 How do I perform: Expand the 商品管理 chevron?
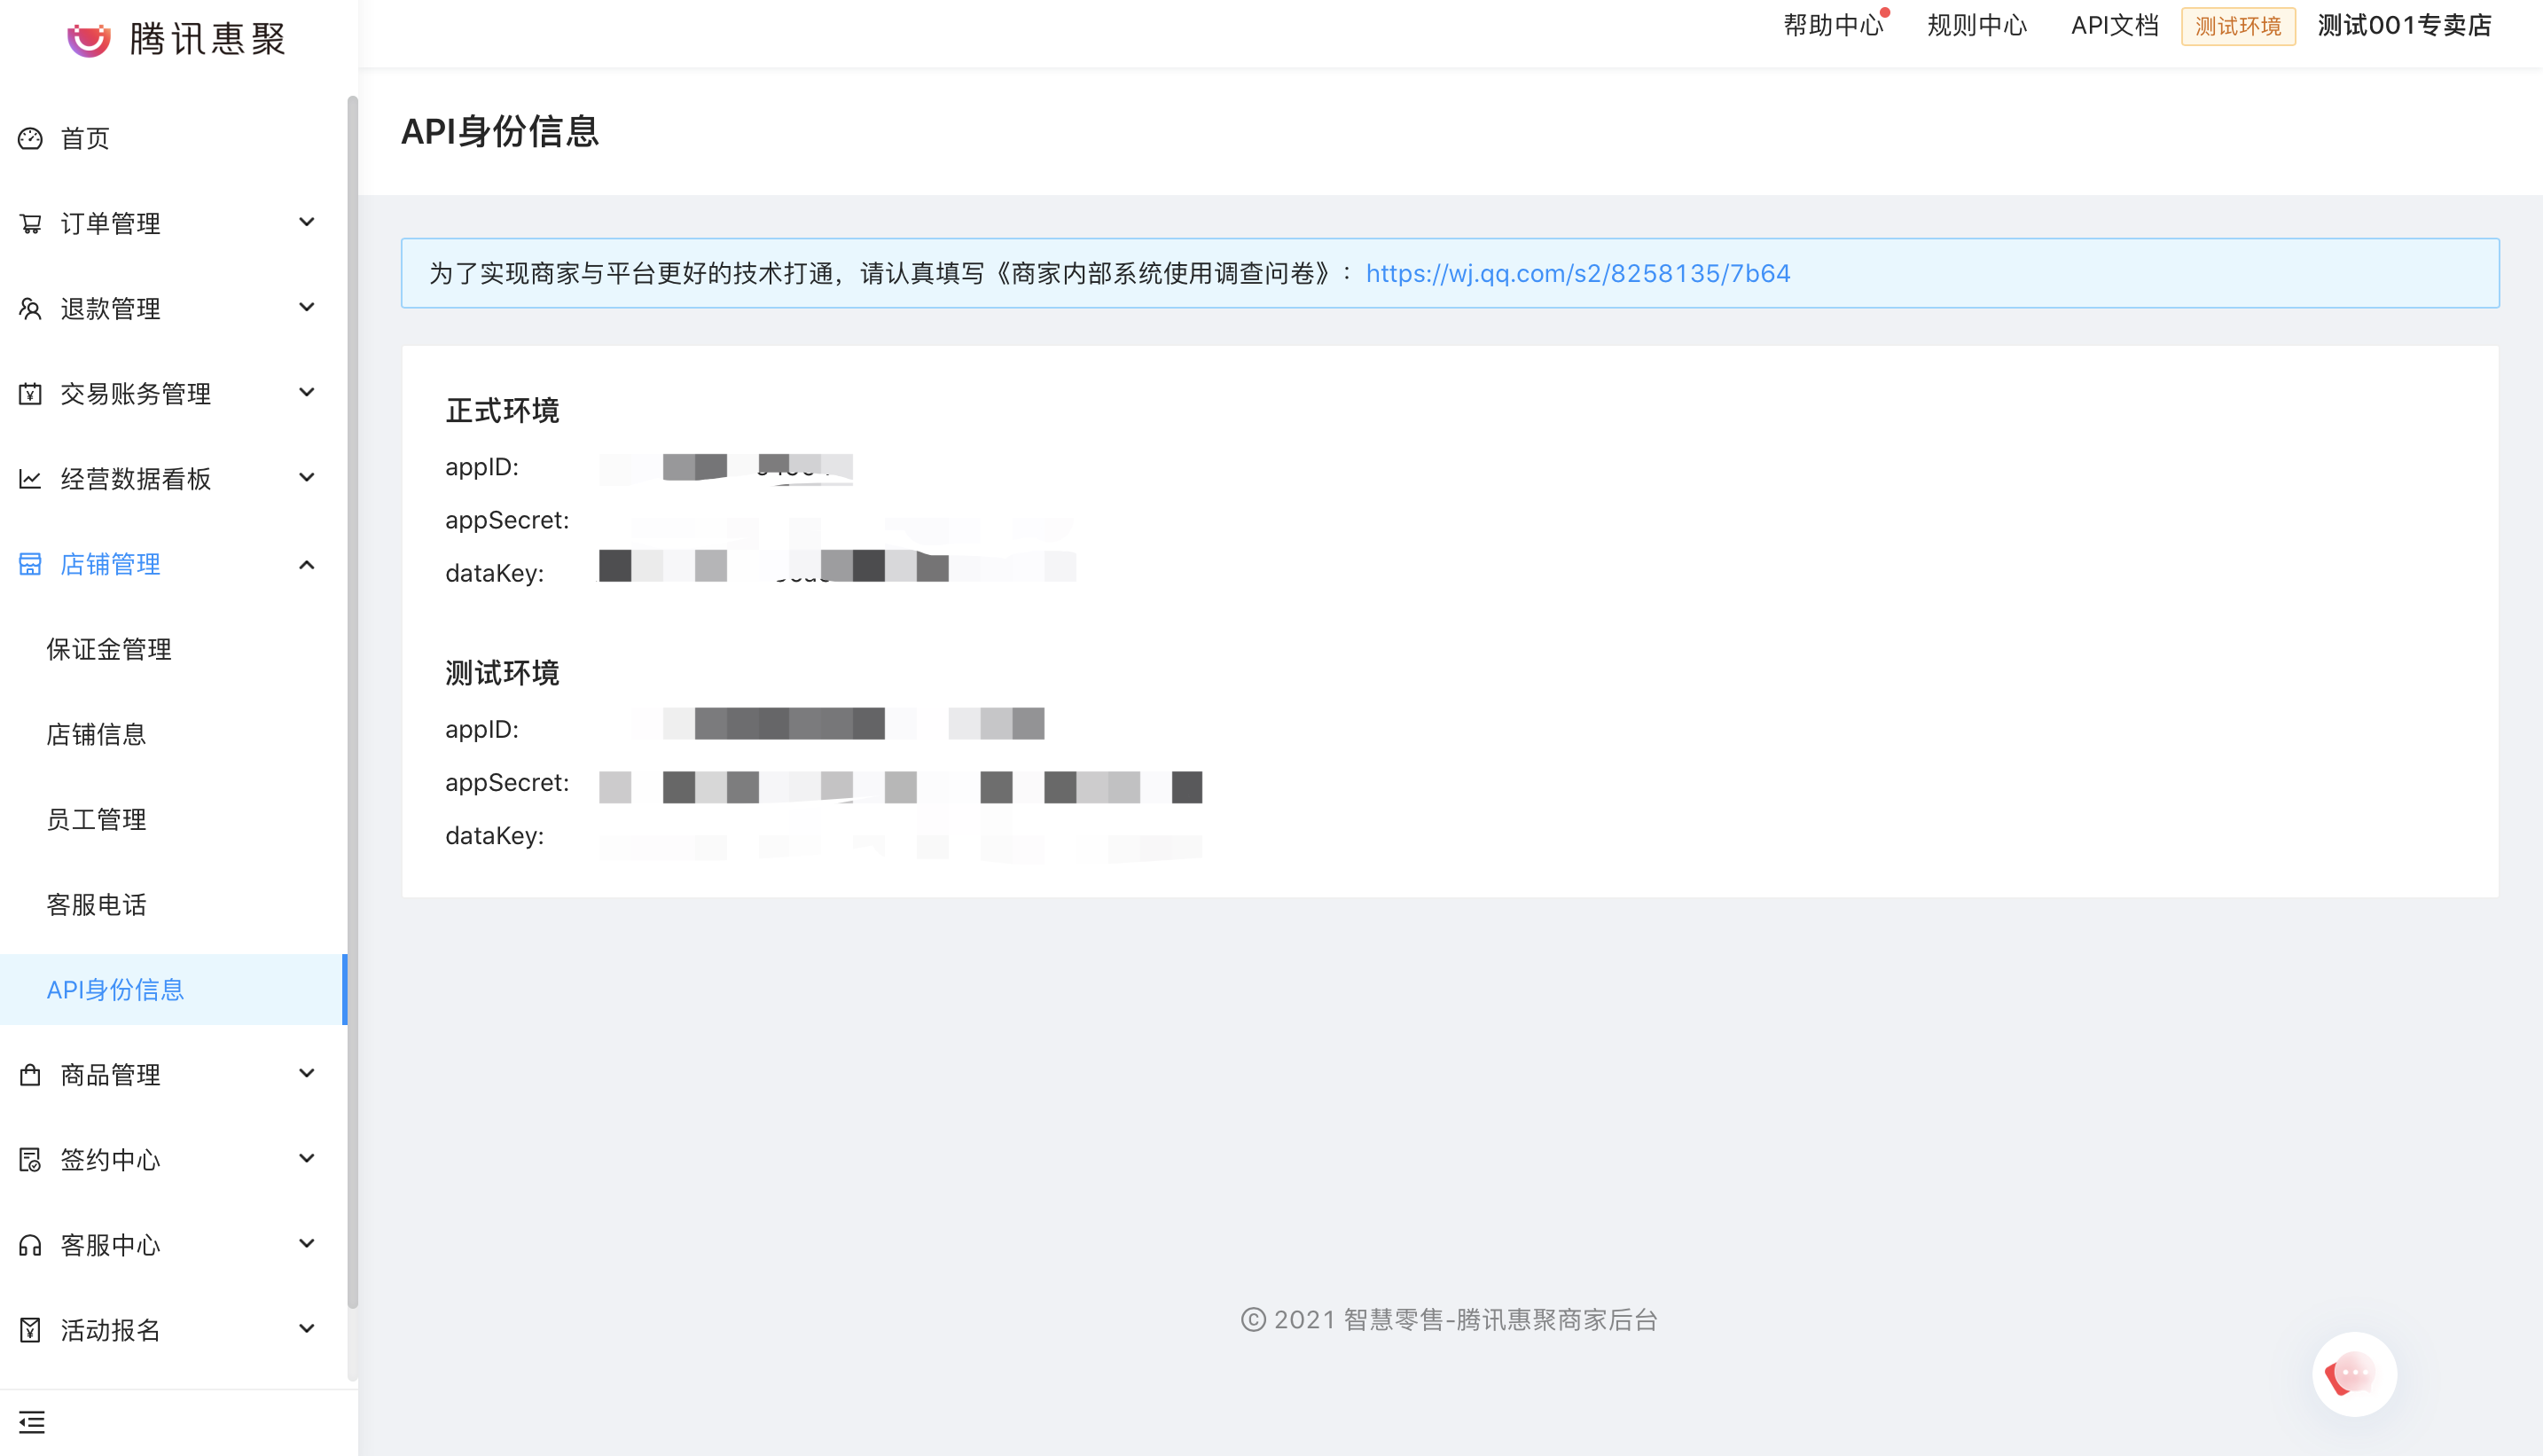point(307,1073)
